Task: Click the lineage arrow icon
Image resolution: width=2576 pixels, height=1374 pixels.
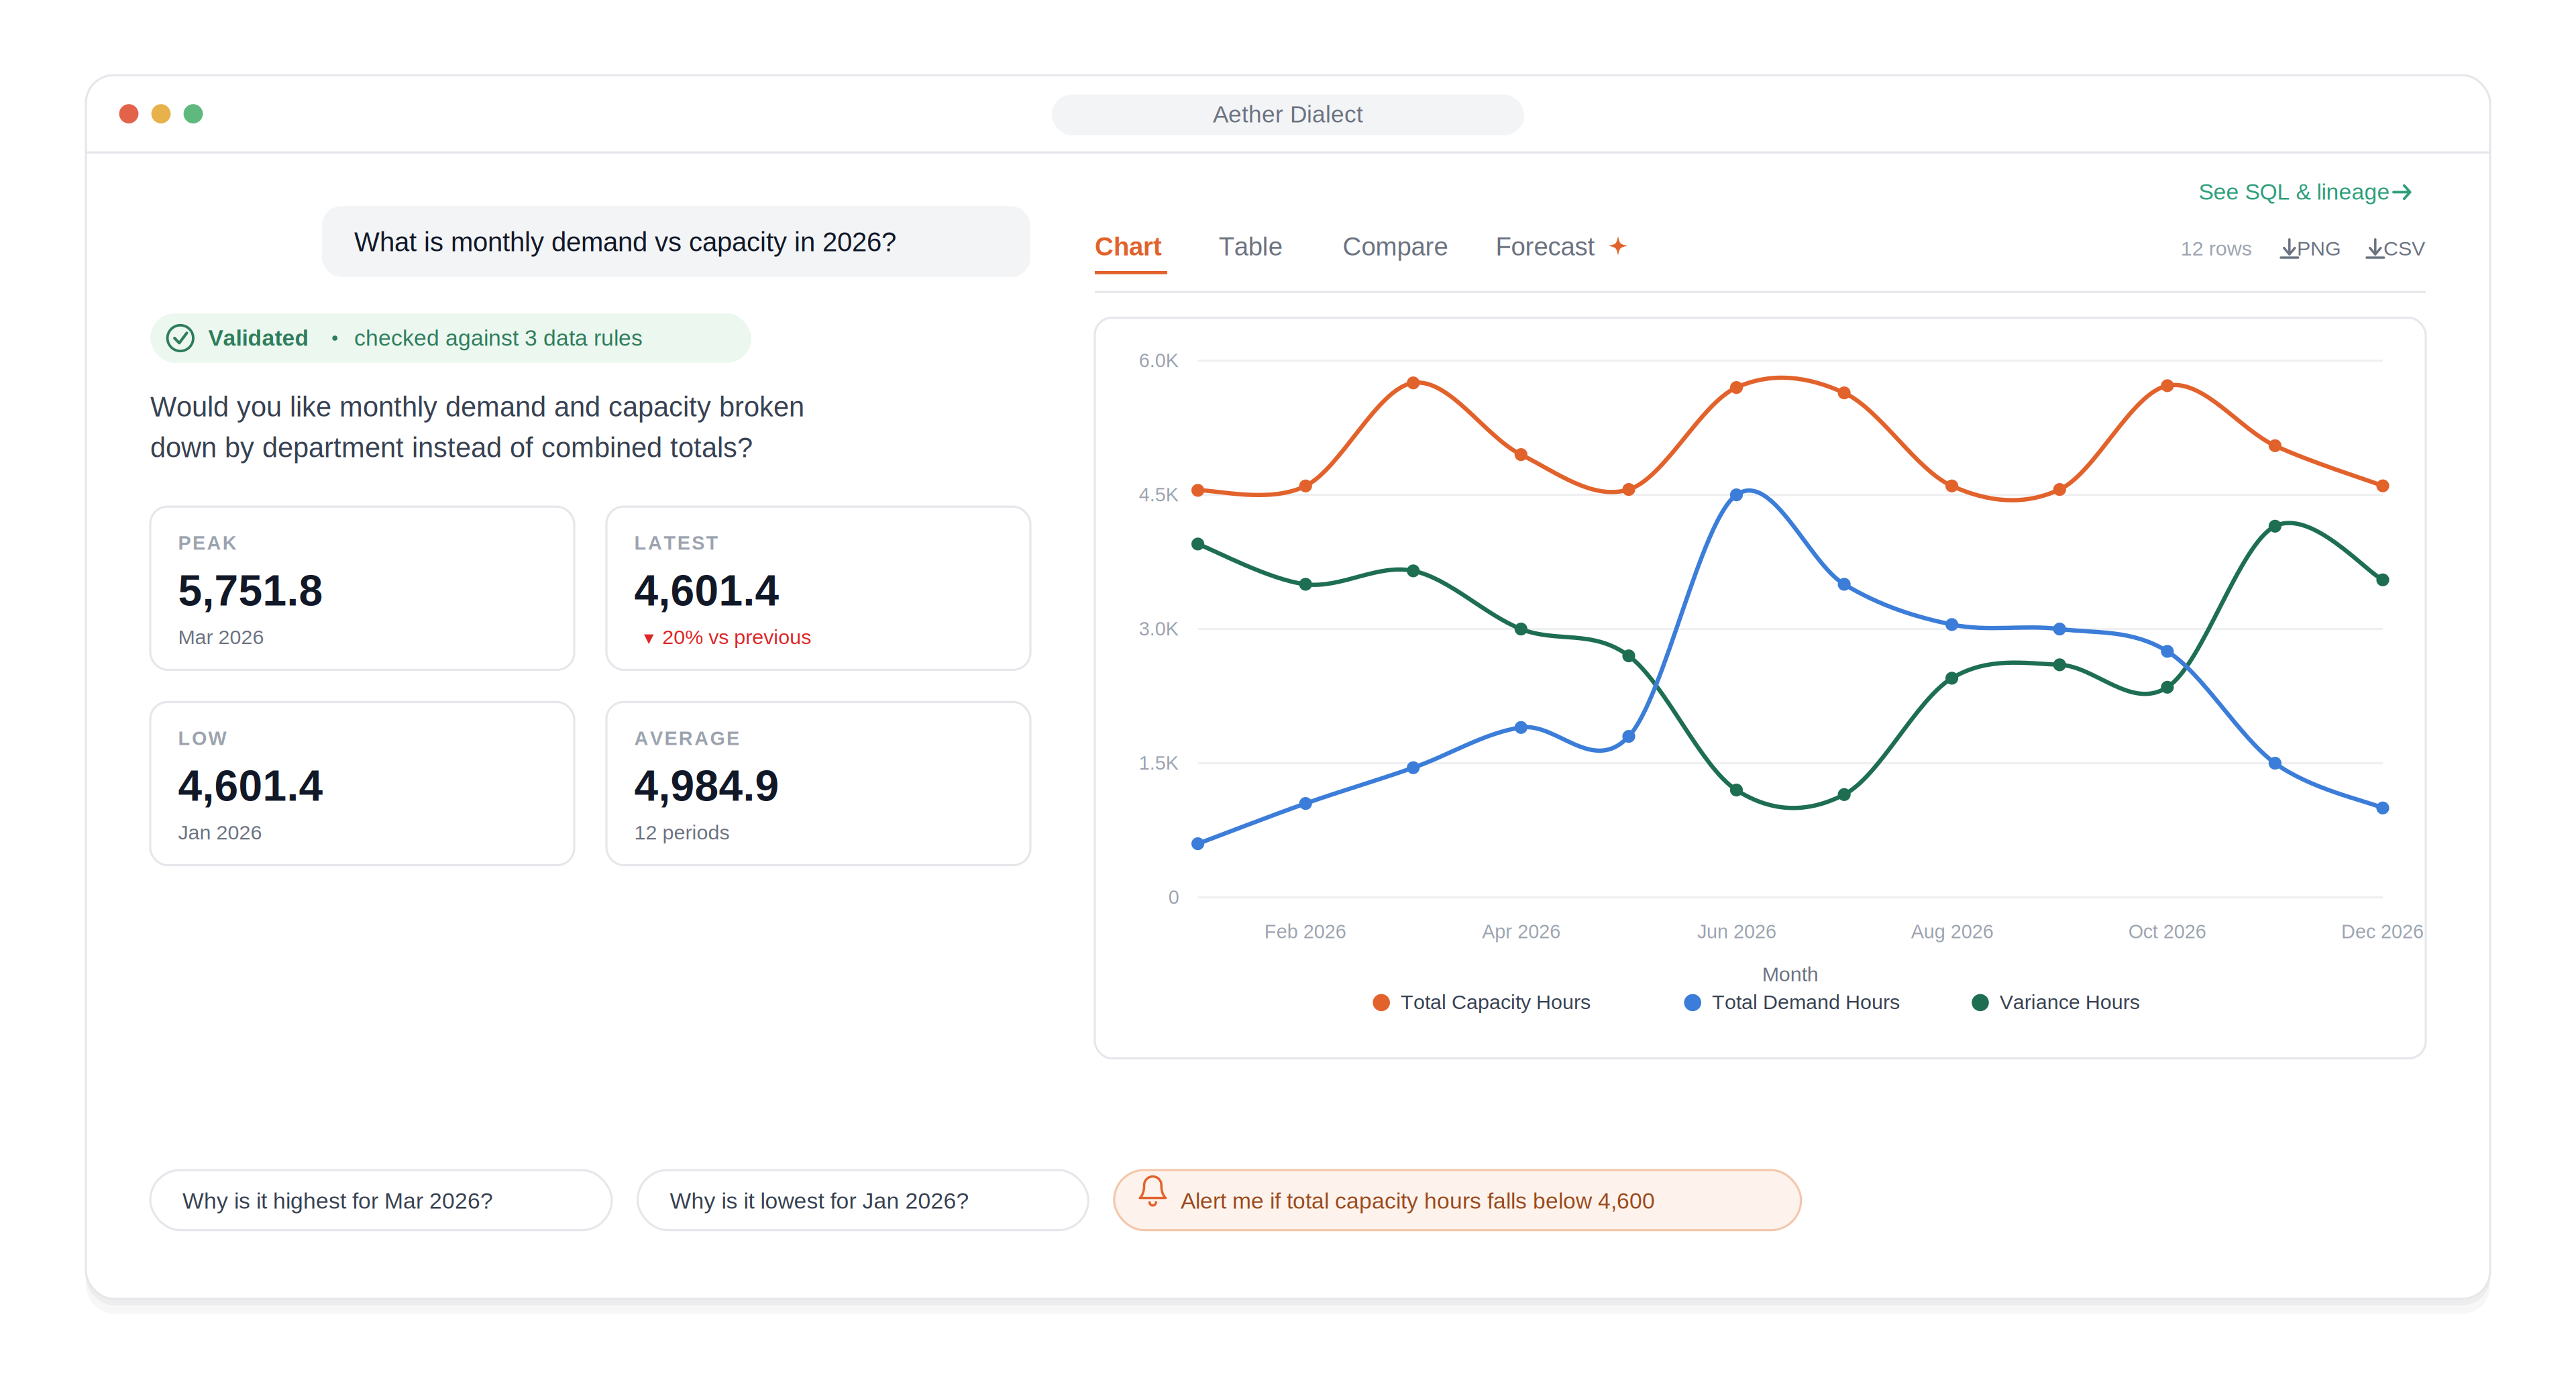Action: click(x=2402, y=192)
